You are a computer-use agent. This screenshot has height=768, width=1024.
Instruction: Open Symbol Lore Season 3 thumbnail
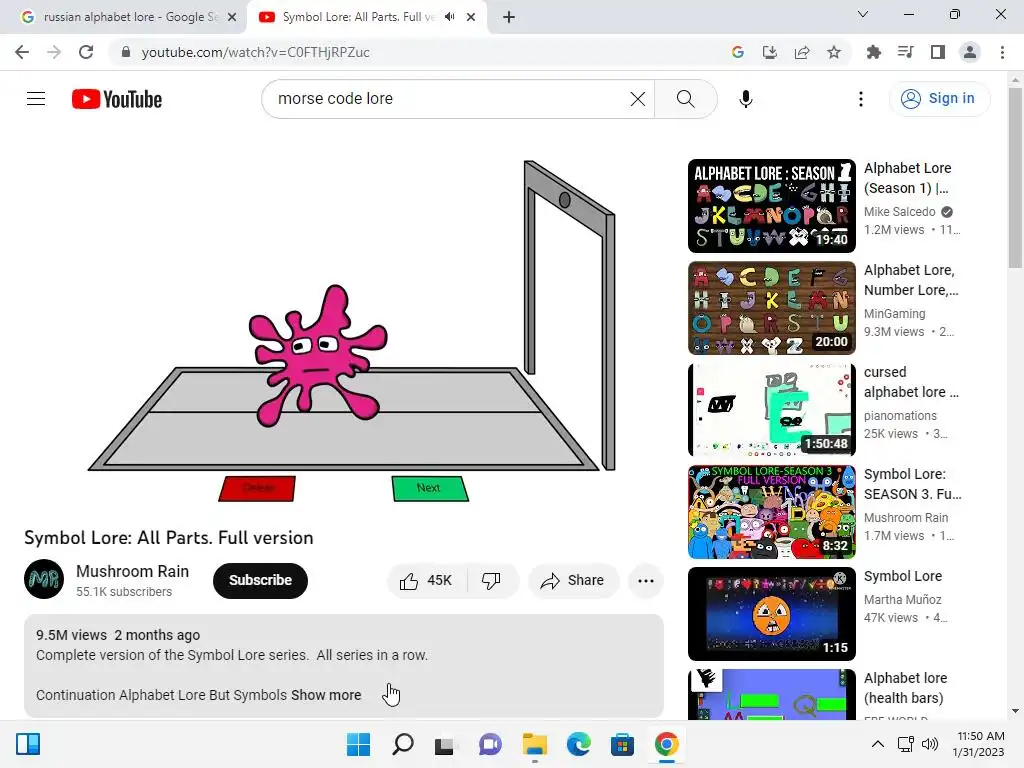pyautogui.click(x=771, y=511)
